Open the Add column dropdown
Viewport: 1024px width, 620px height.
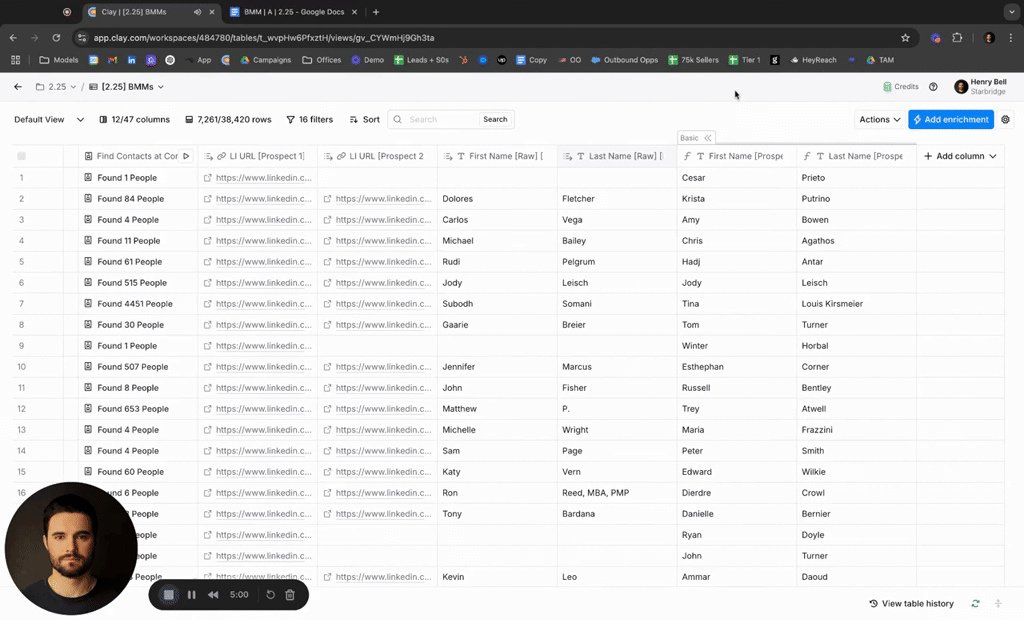(960, 156)
